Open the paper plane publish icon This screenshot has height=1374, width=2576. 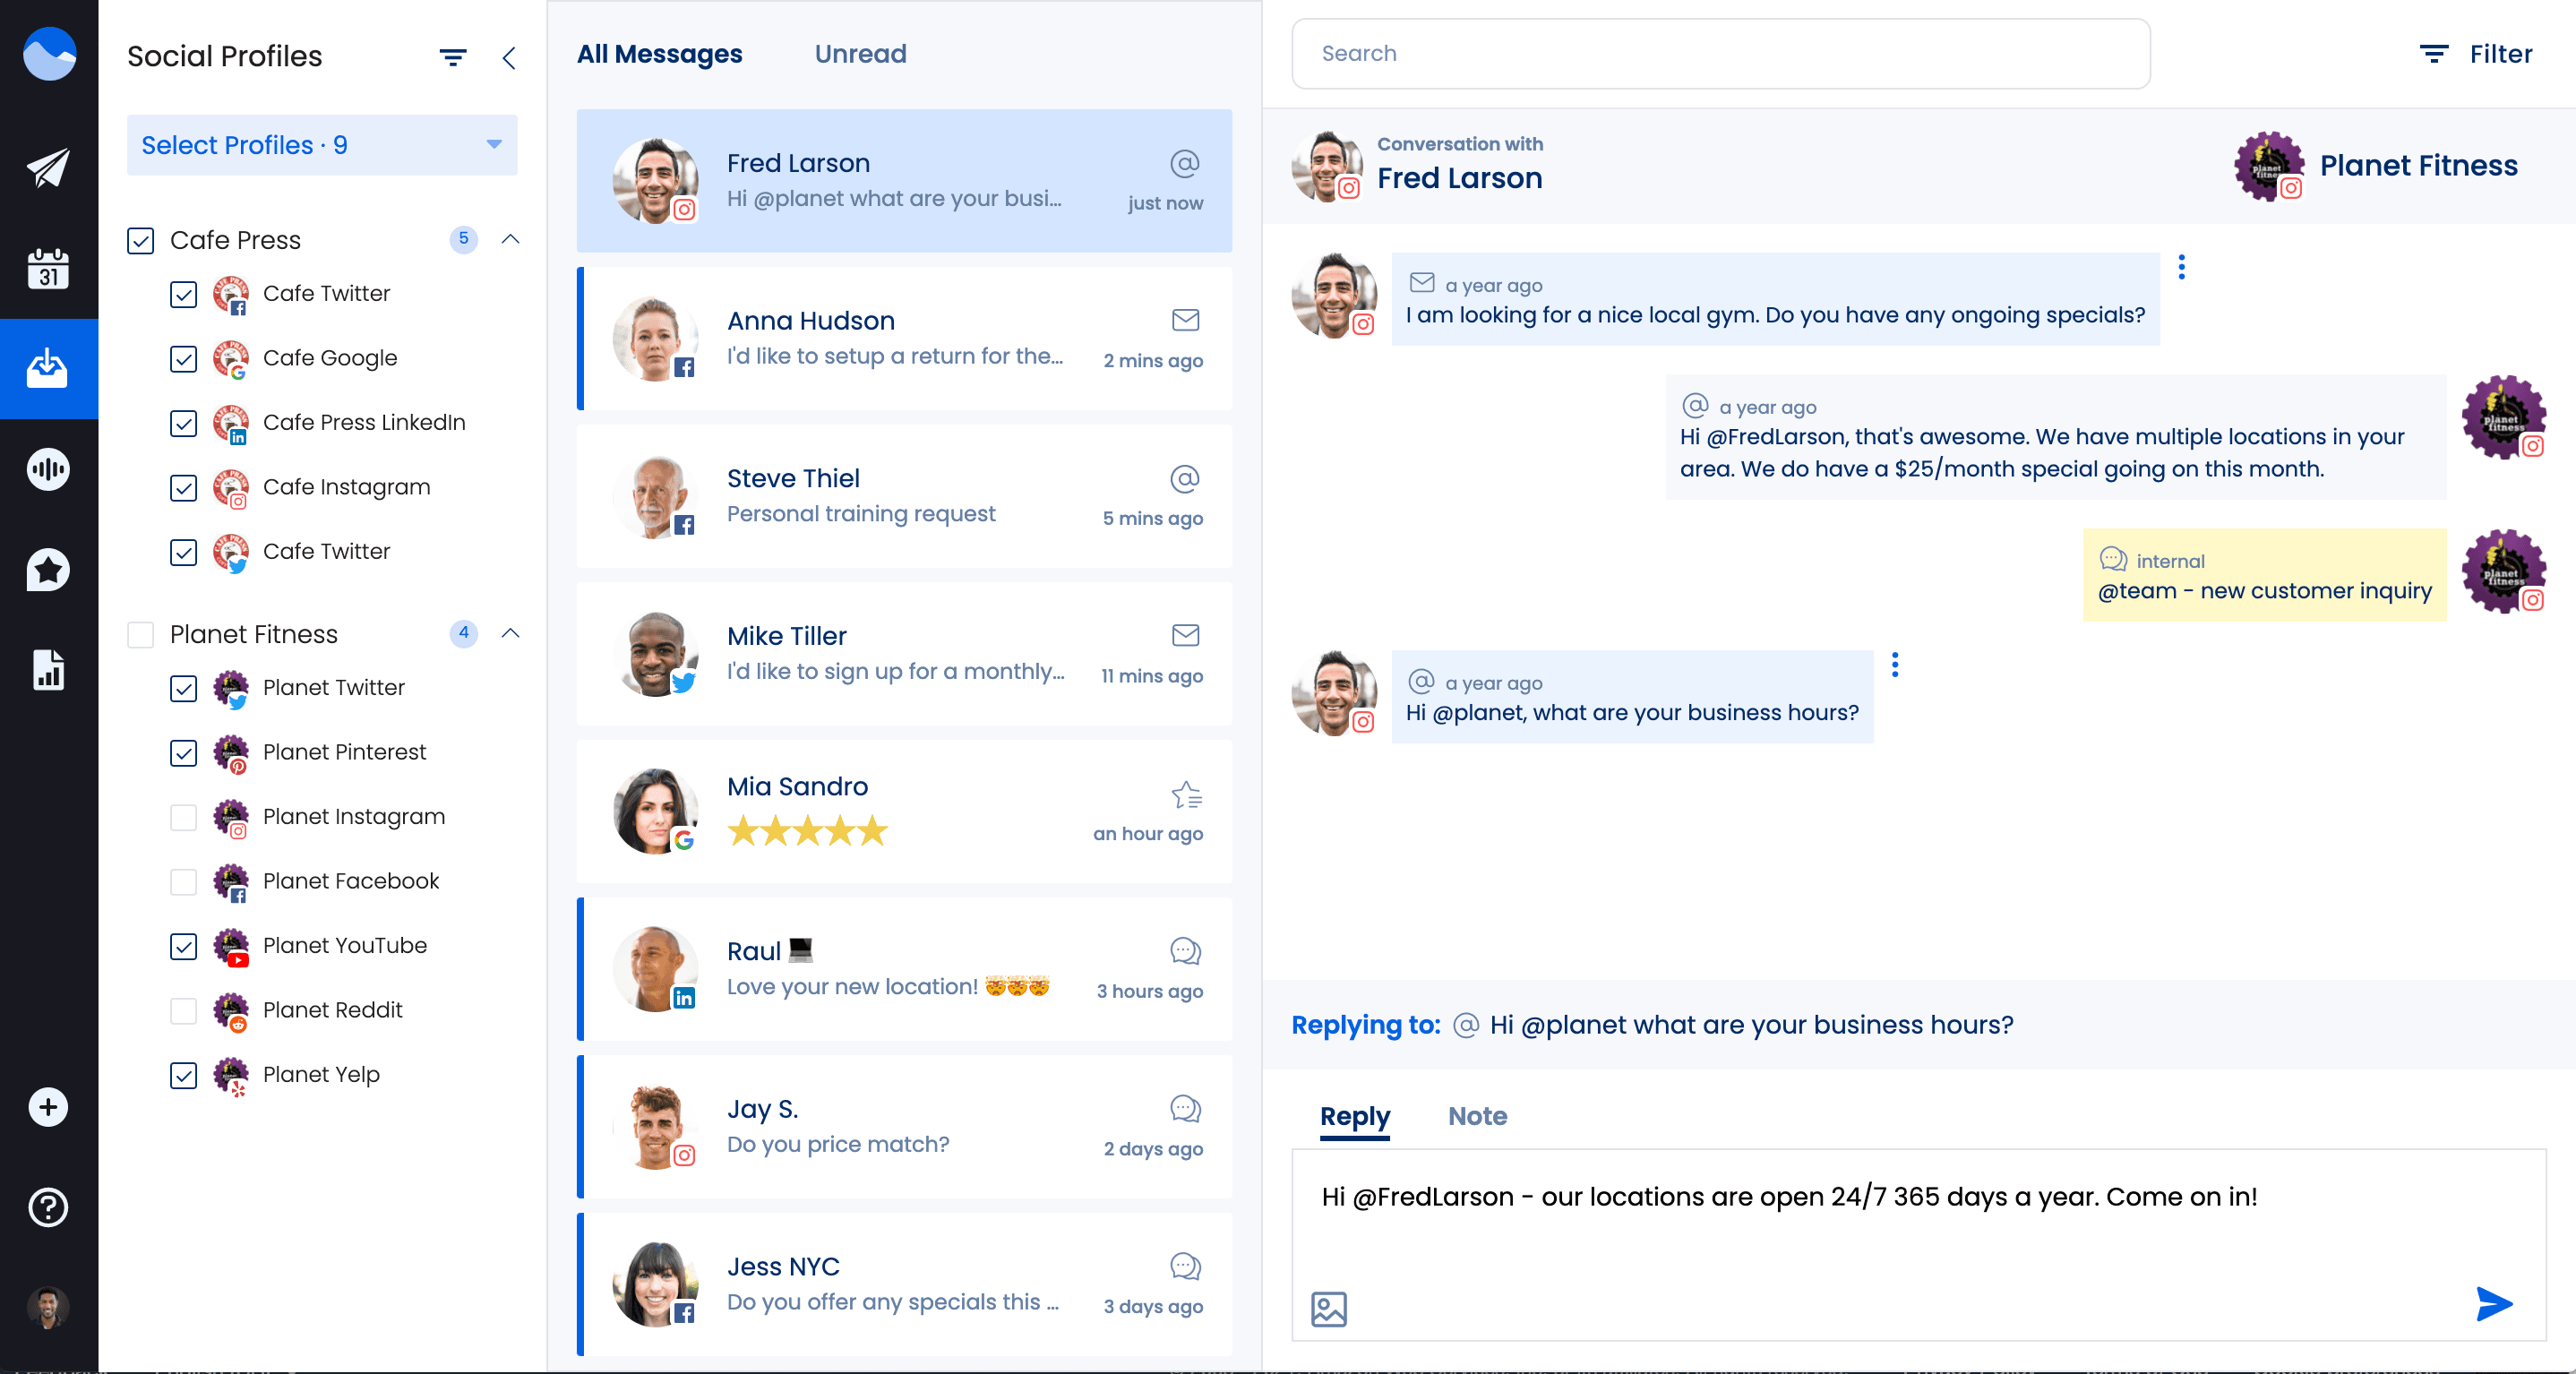(x=48, y=168)
